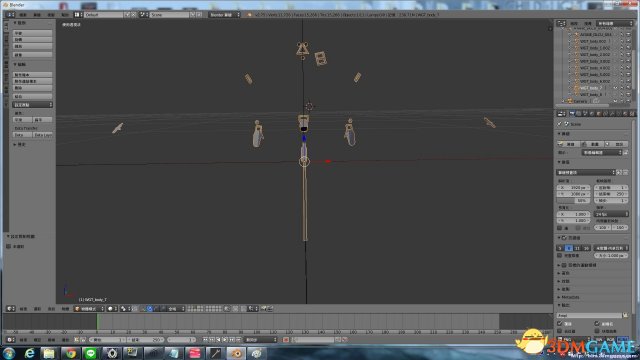This screenshot has width=640, height=360.
Task: Open the Blender Render engine dropdown
Action: (x=224, y=15)
